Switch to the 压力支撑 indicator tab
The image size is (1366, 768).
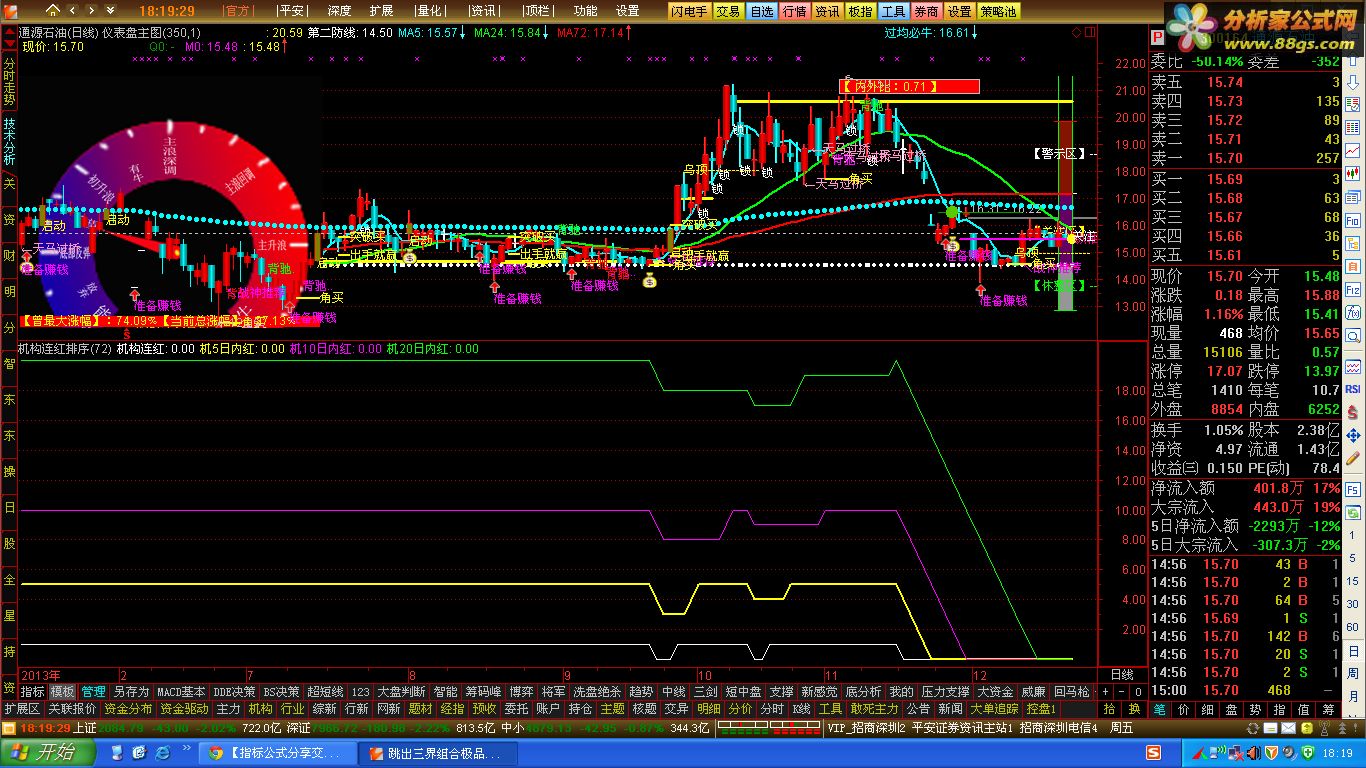click(x=945, y=691)
